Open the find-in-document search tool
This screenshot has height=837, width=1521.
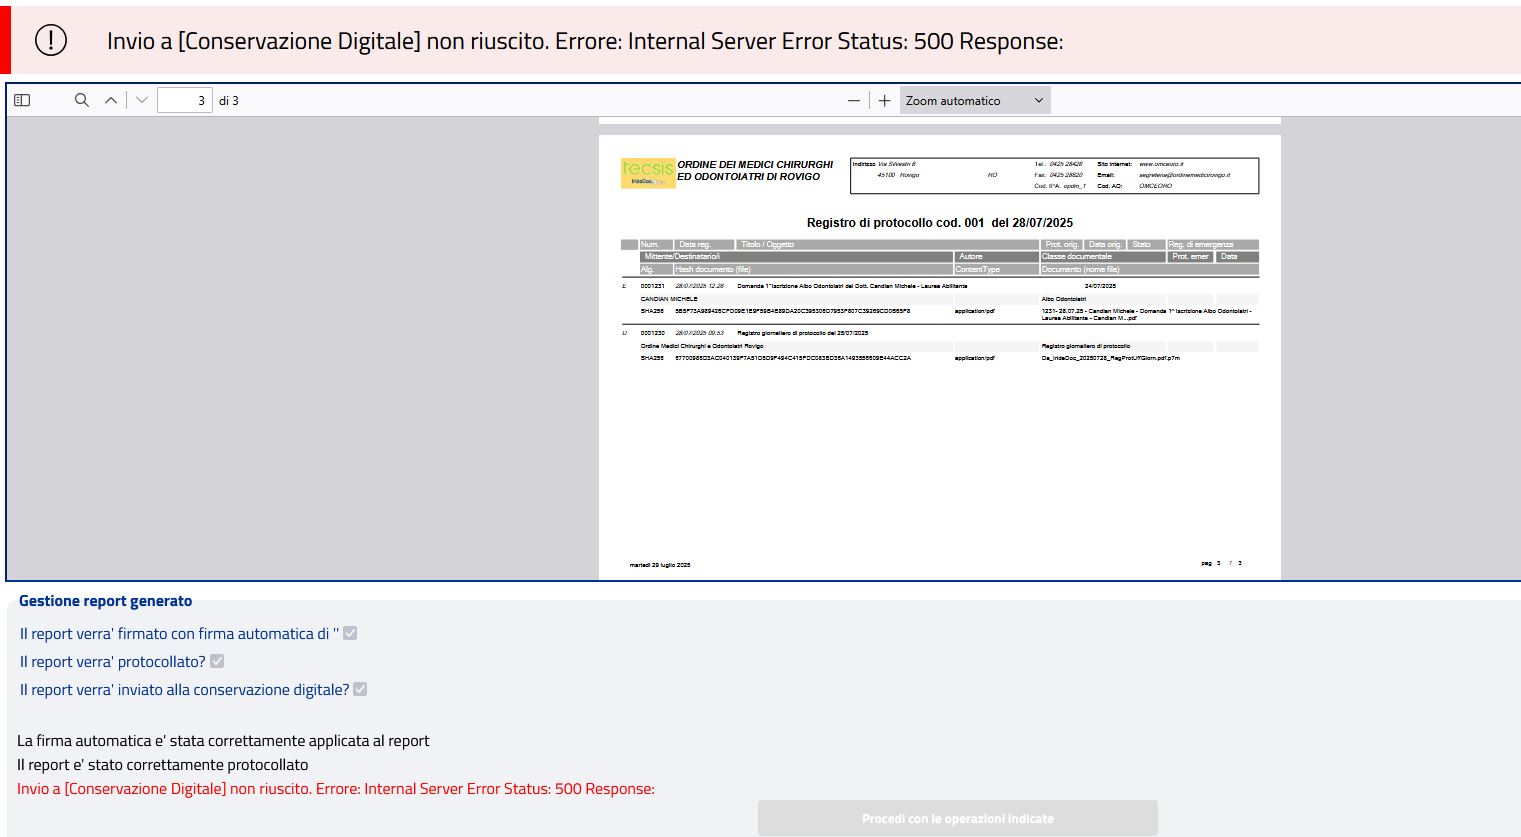coord(82,100)
